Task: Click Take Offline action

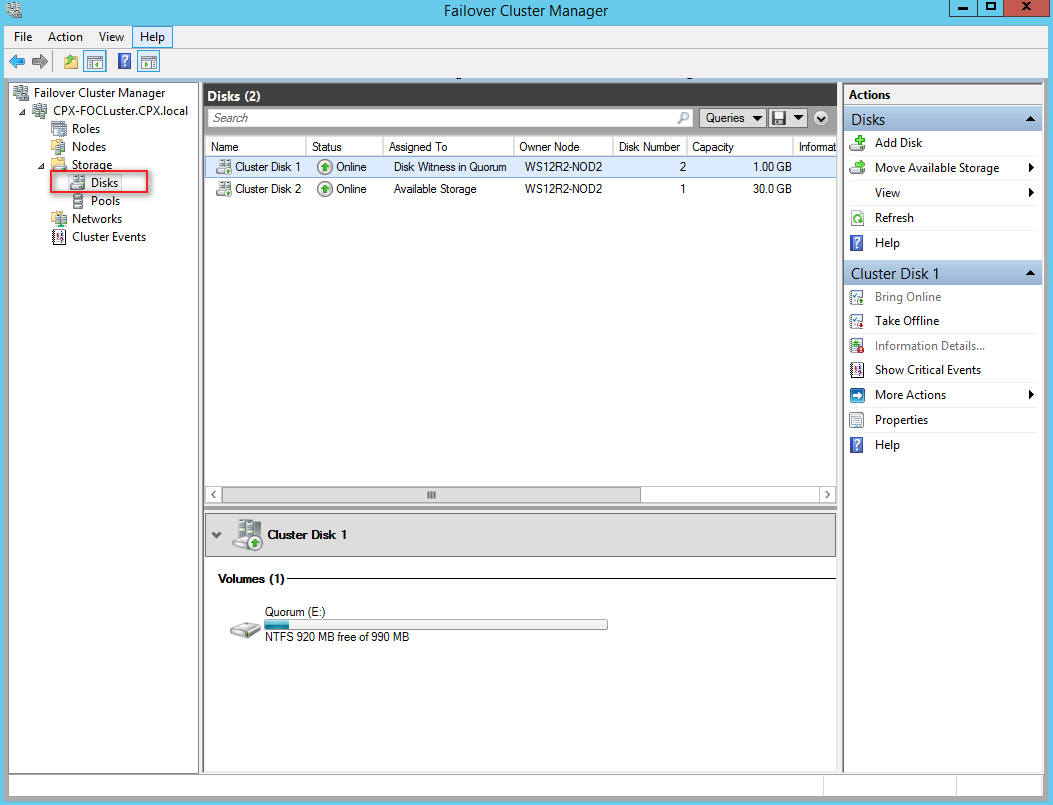Action: (x=907, y=321)
